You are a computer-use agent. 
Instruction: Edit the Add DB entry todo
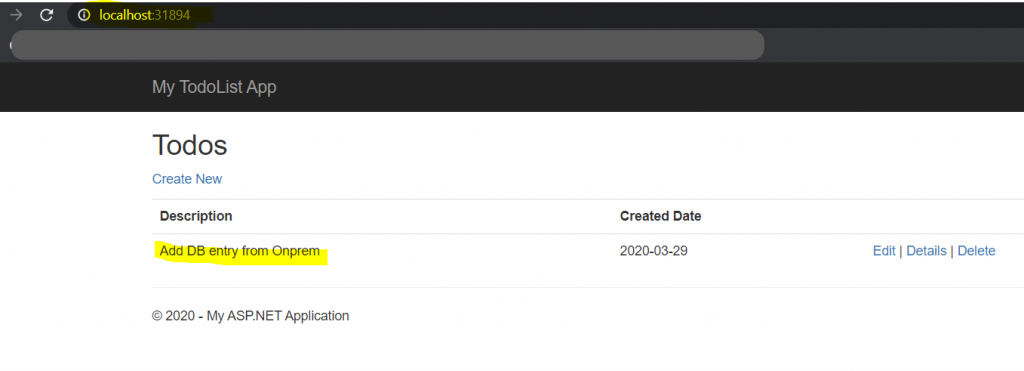tap(884, 251)
